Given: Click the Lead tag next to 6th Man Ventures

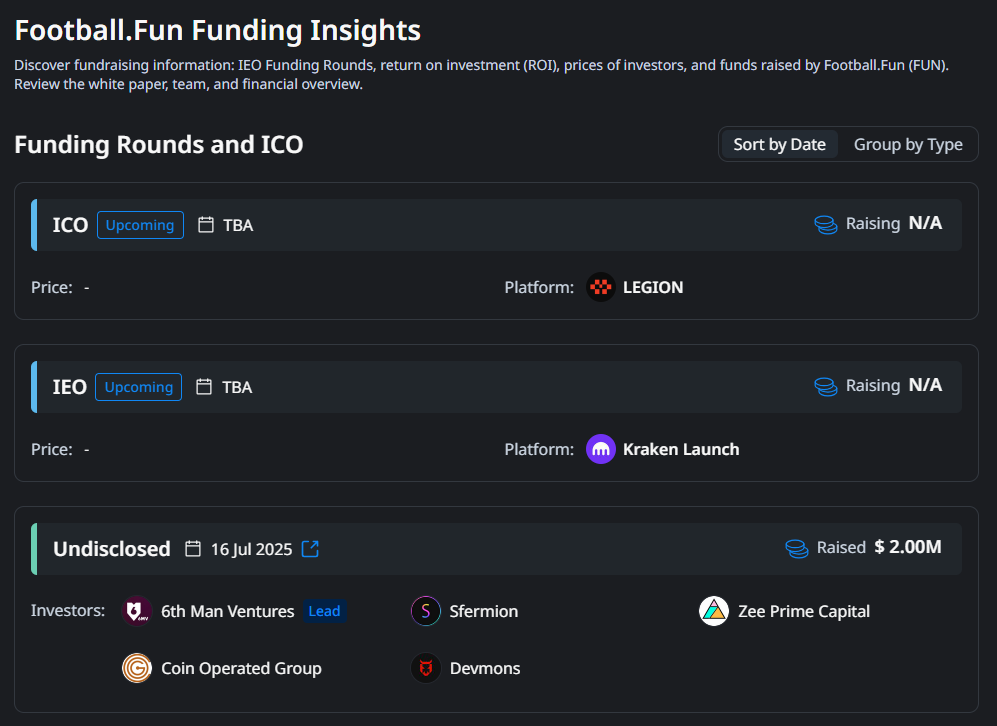Looking at the screenshot, I should click(324, 611).
